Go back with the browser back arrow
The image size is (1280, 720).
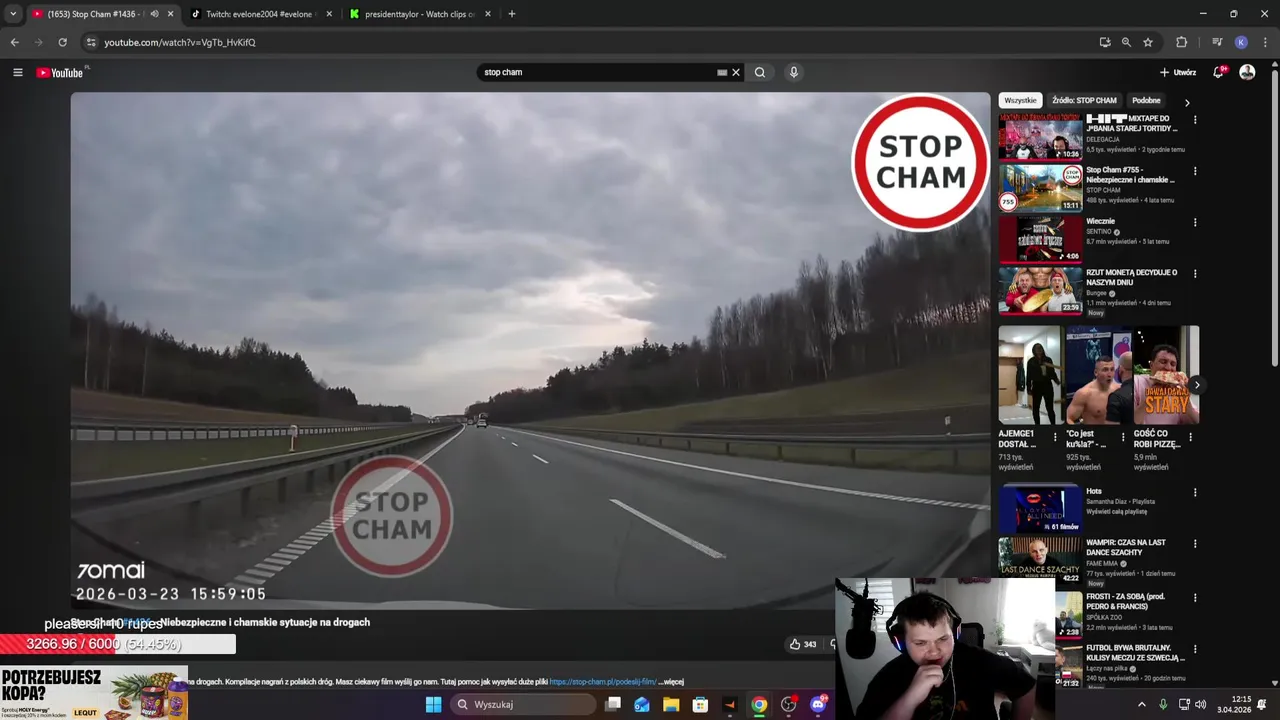(x=14, y=42)
